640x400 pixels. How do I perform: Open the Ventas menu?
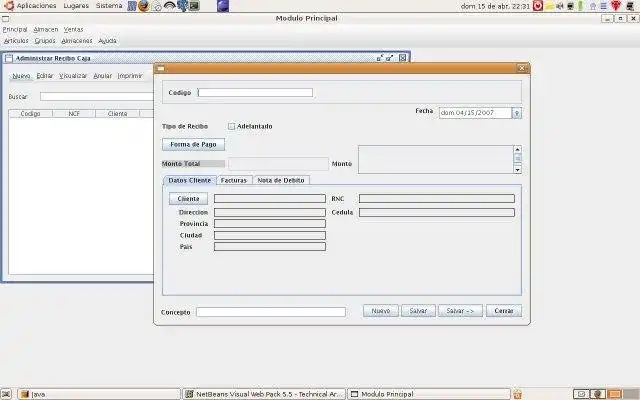tap(73, 29)
